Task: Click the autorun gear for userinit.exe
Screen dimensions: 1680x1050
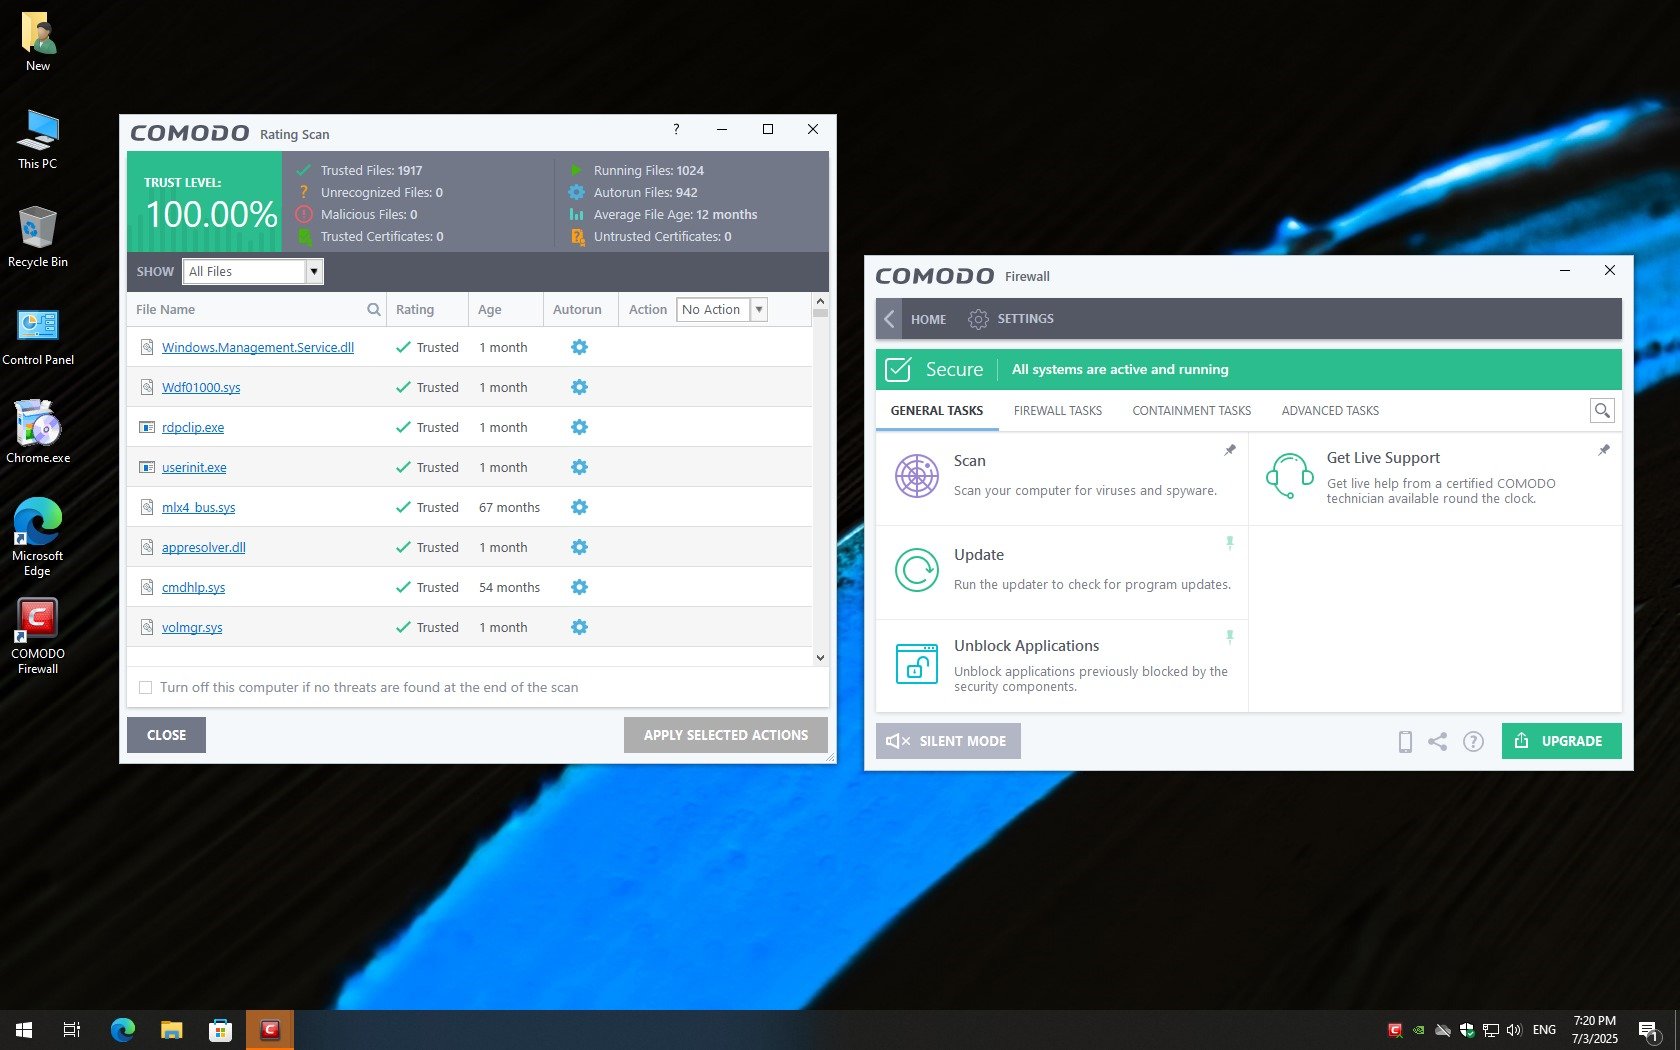Action: [579, 467]
